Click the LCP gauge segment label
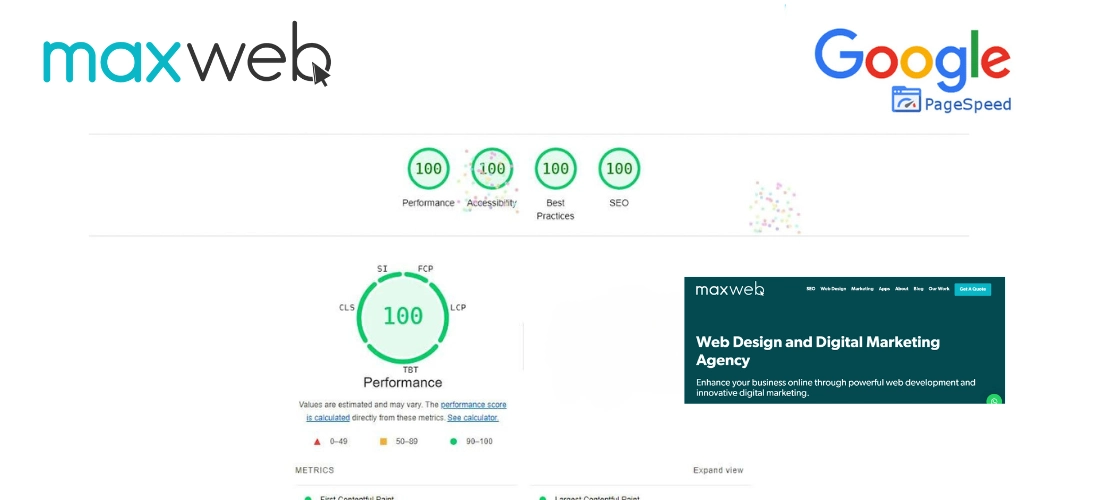This screenshot has height=500, width=1096. 458,308
